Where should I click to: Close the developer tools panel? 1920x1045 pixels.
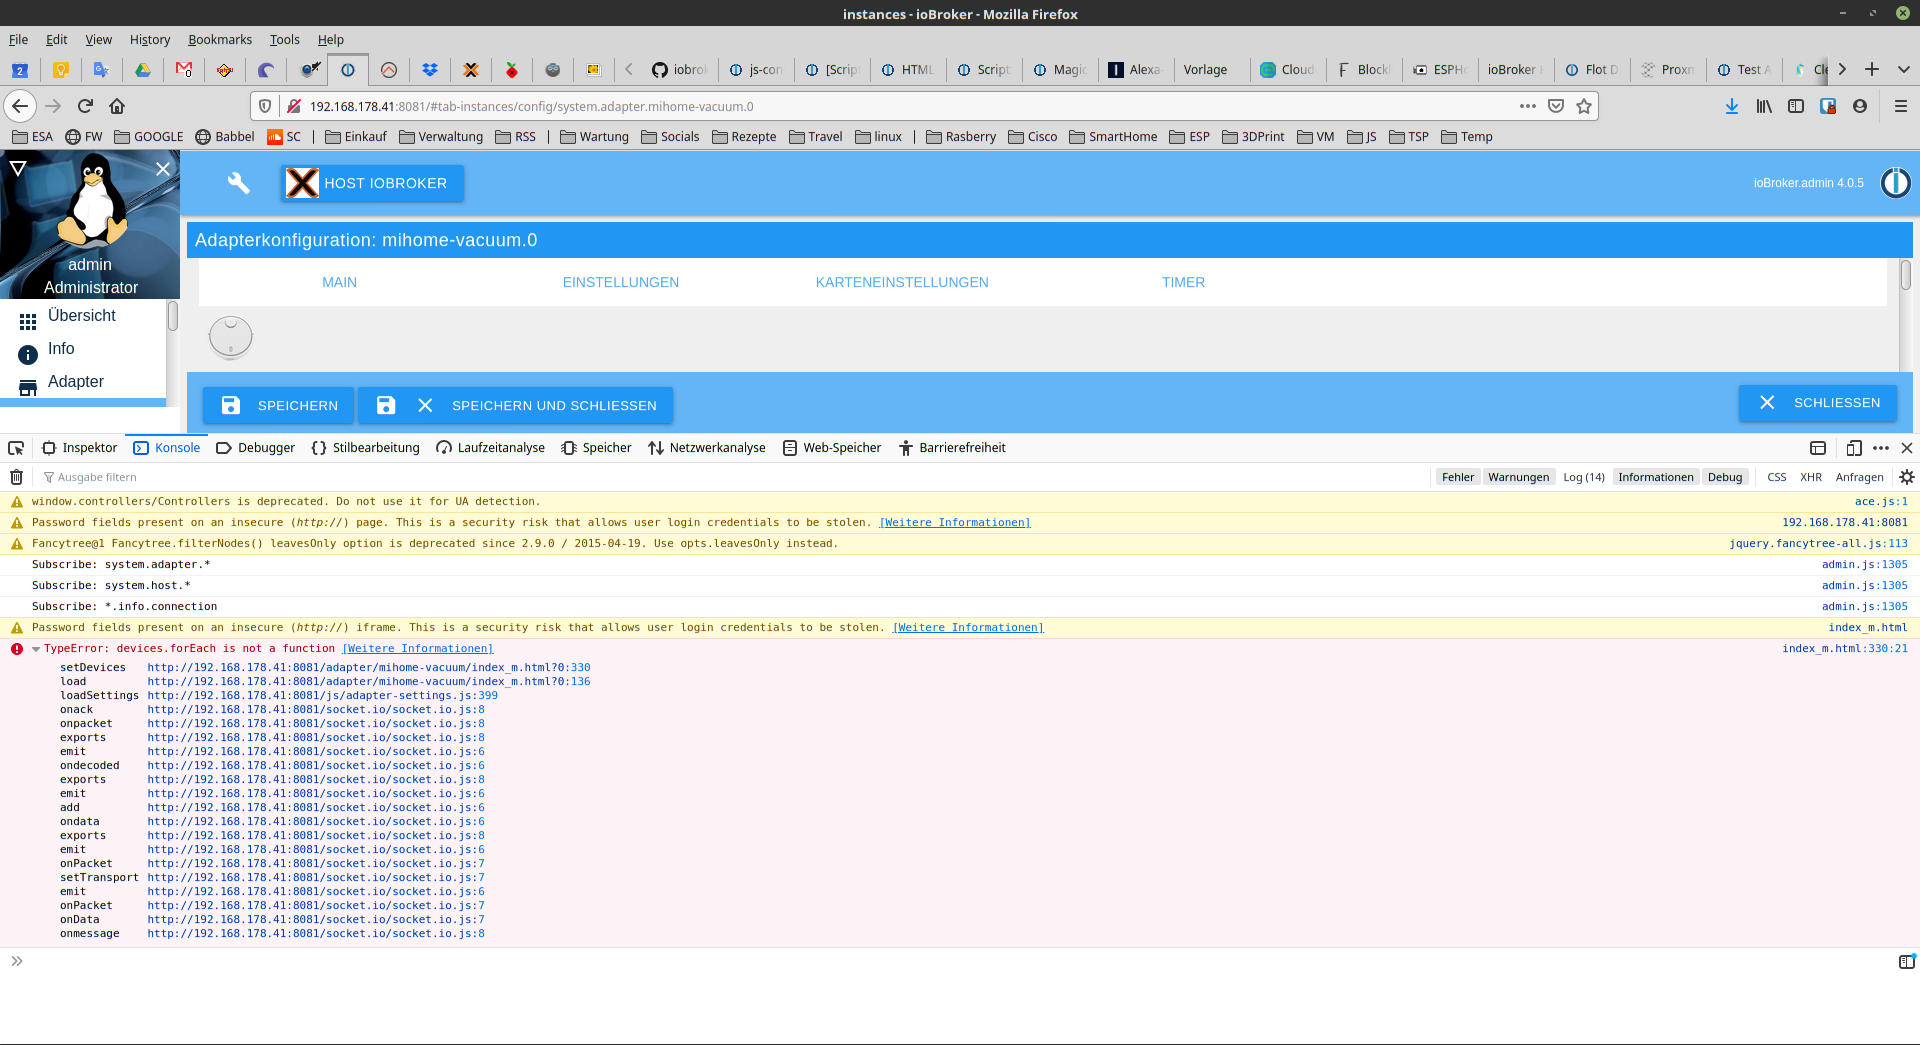pos(1907,448)
